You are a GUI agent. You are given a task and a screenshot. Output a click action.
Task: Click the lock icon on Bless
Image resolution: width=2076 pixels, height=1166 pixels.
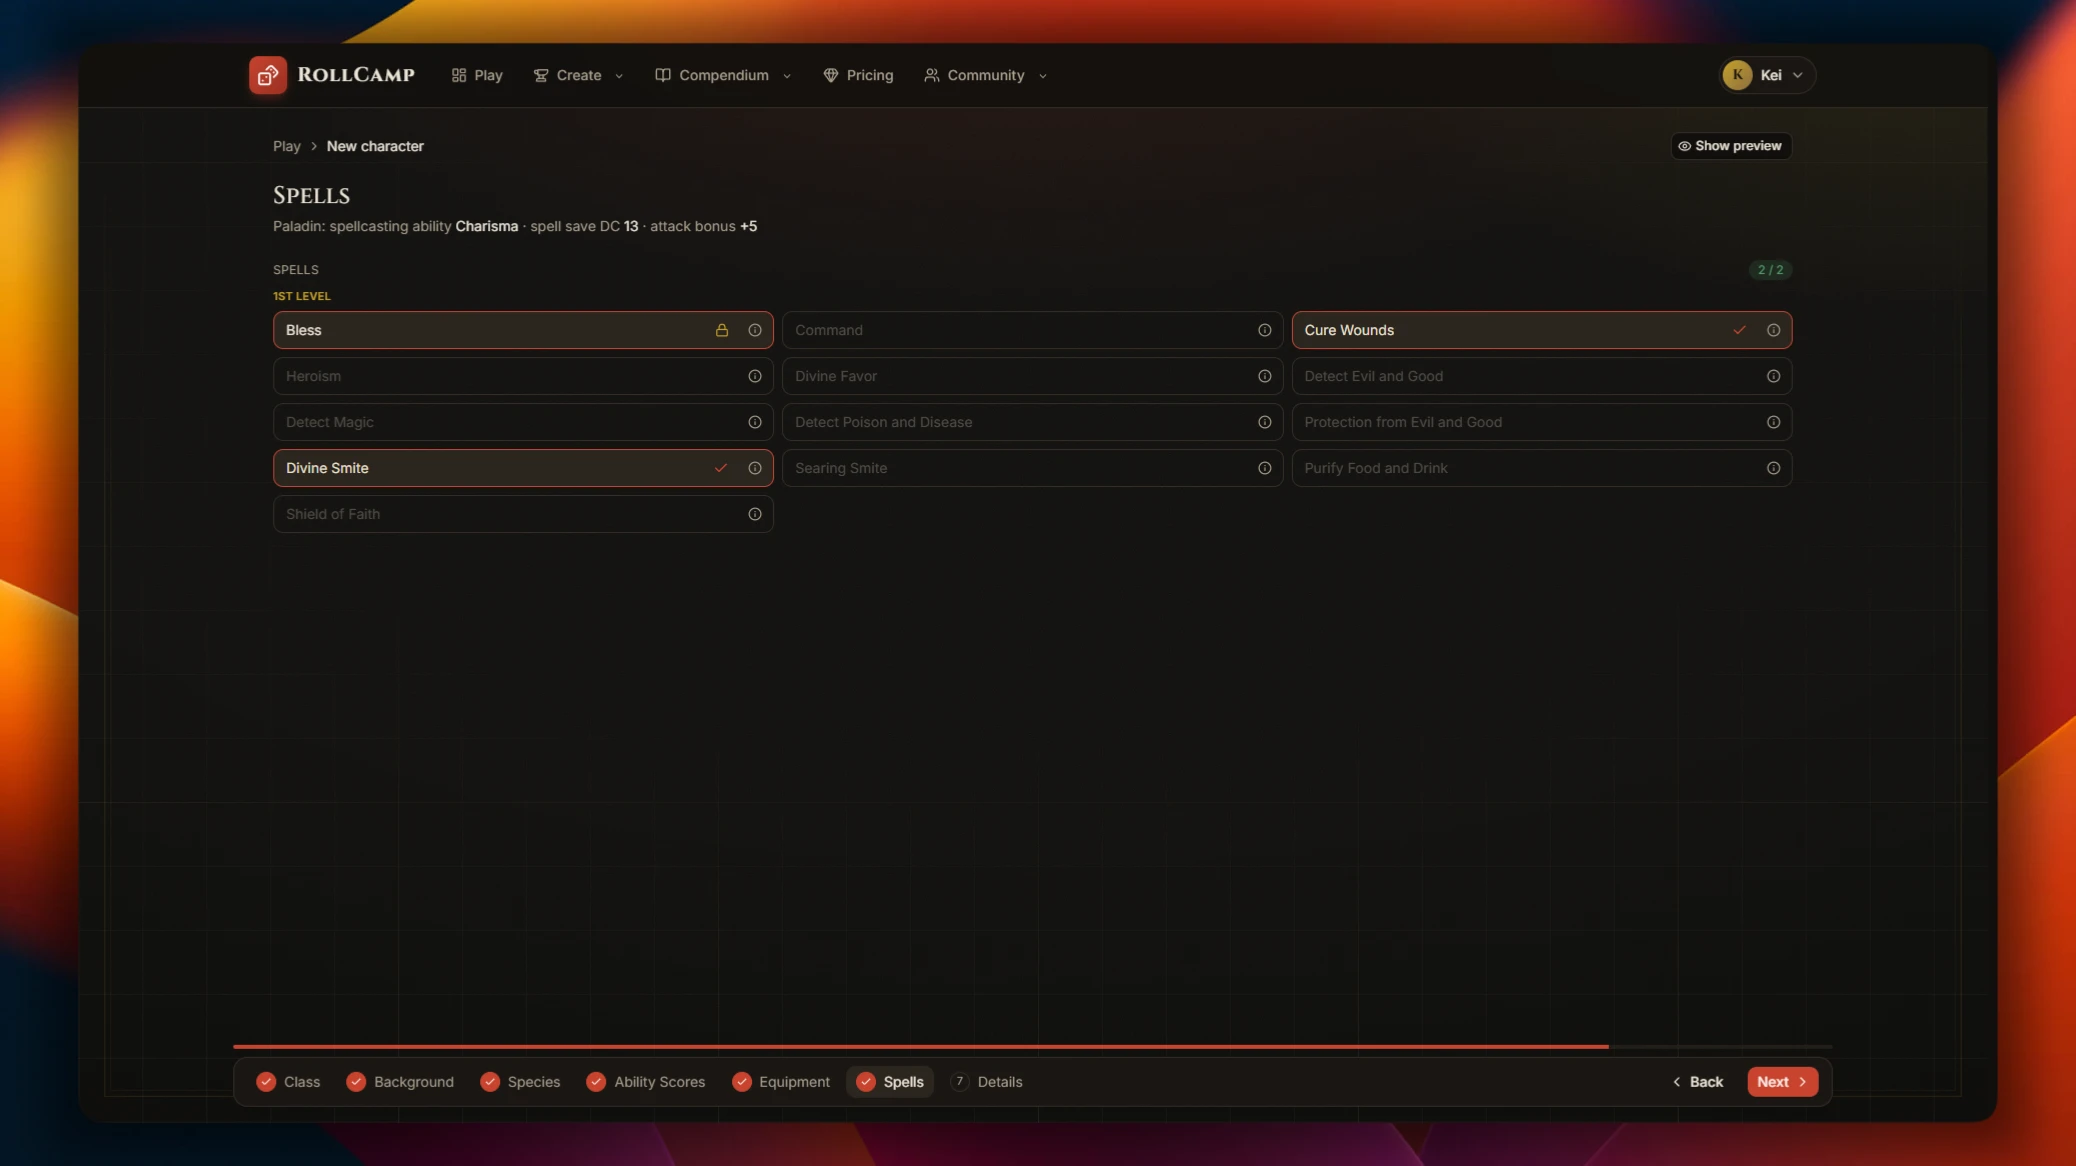[722, 330]
